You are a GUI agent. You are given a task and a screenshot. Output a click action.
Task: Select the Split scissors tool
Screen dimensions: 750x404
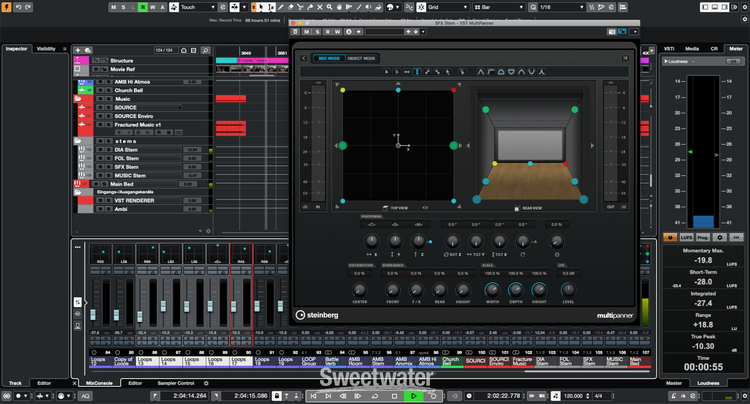point(300,7)
